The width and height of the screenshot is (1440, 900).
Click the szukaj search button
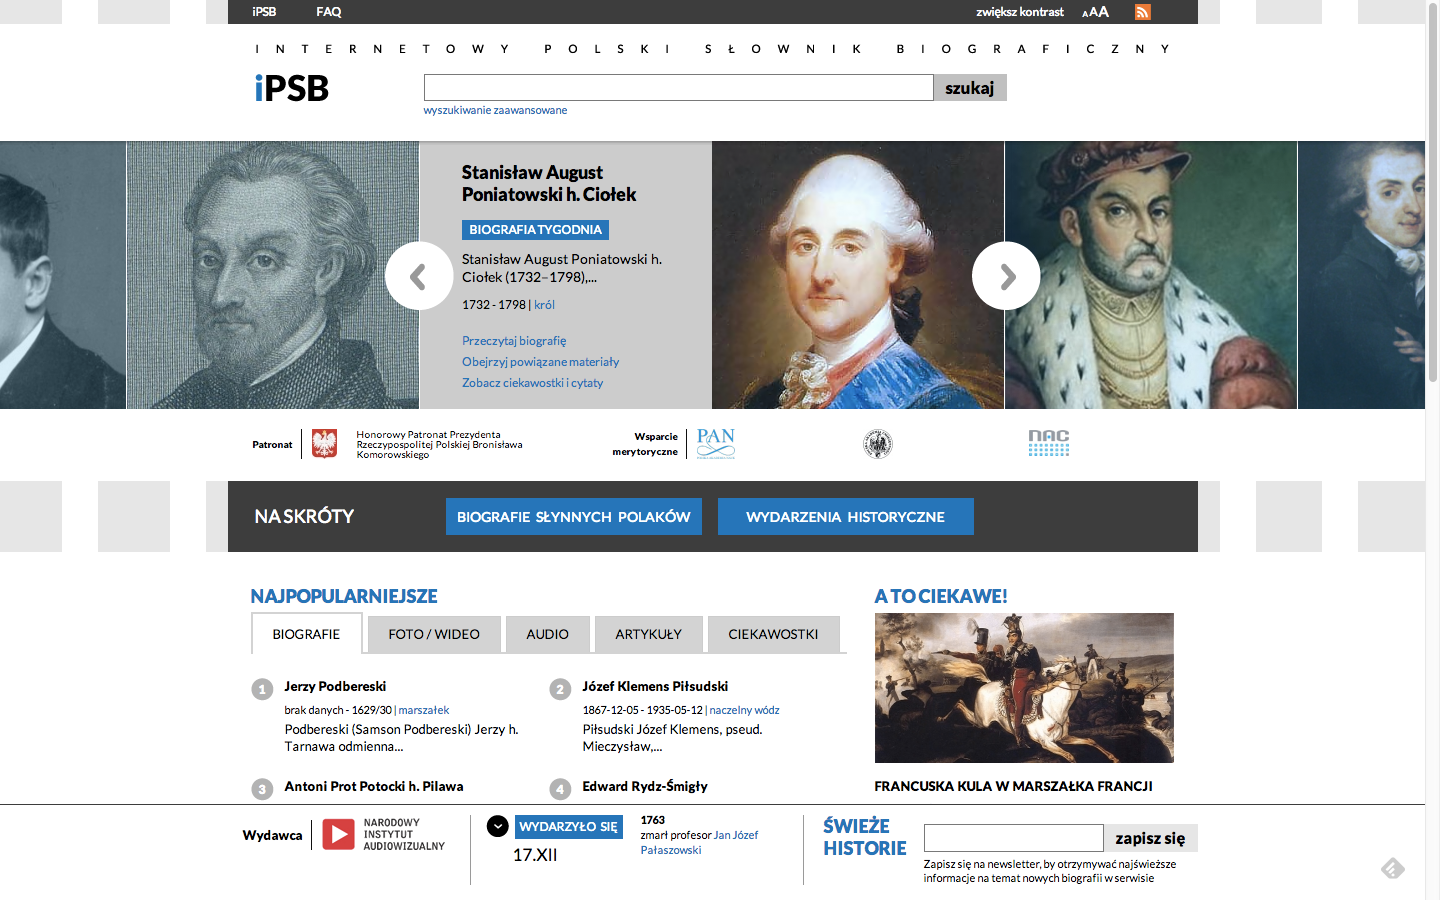(x=970, y=88)
